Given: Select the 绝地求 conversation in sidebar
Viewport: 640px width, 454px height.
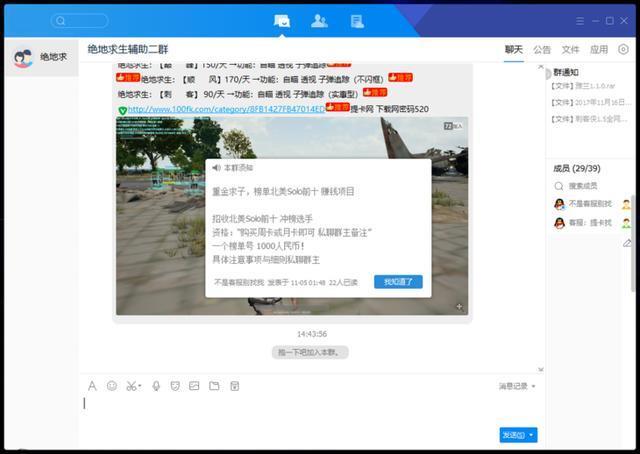Looking at the screenshot, I should click(x=41, y=58).
